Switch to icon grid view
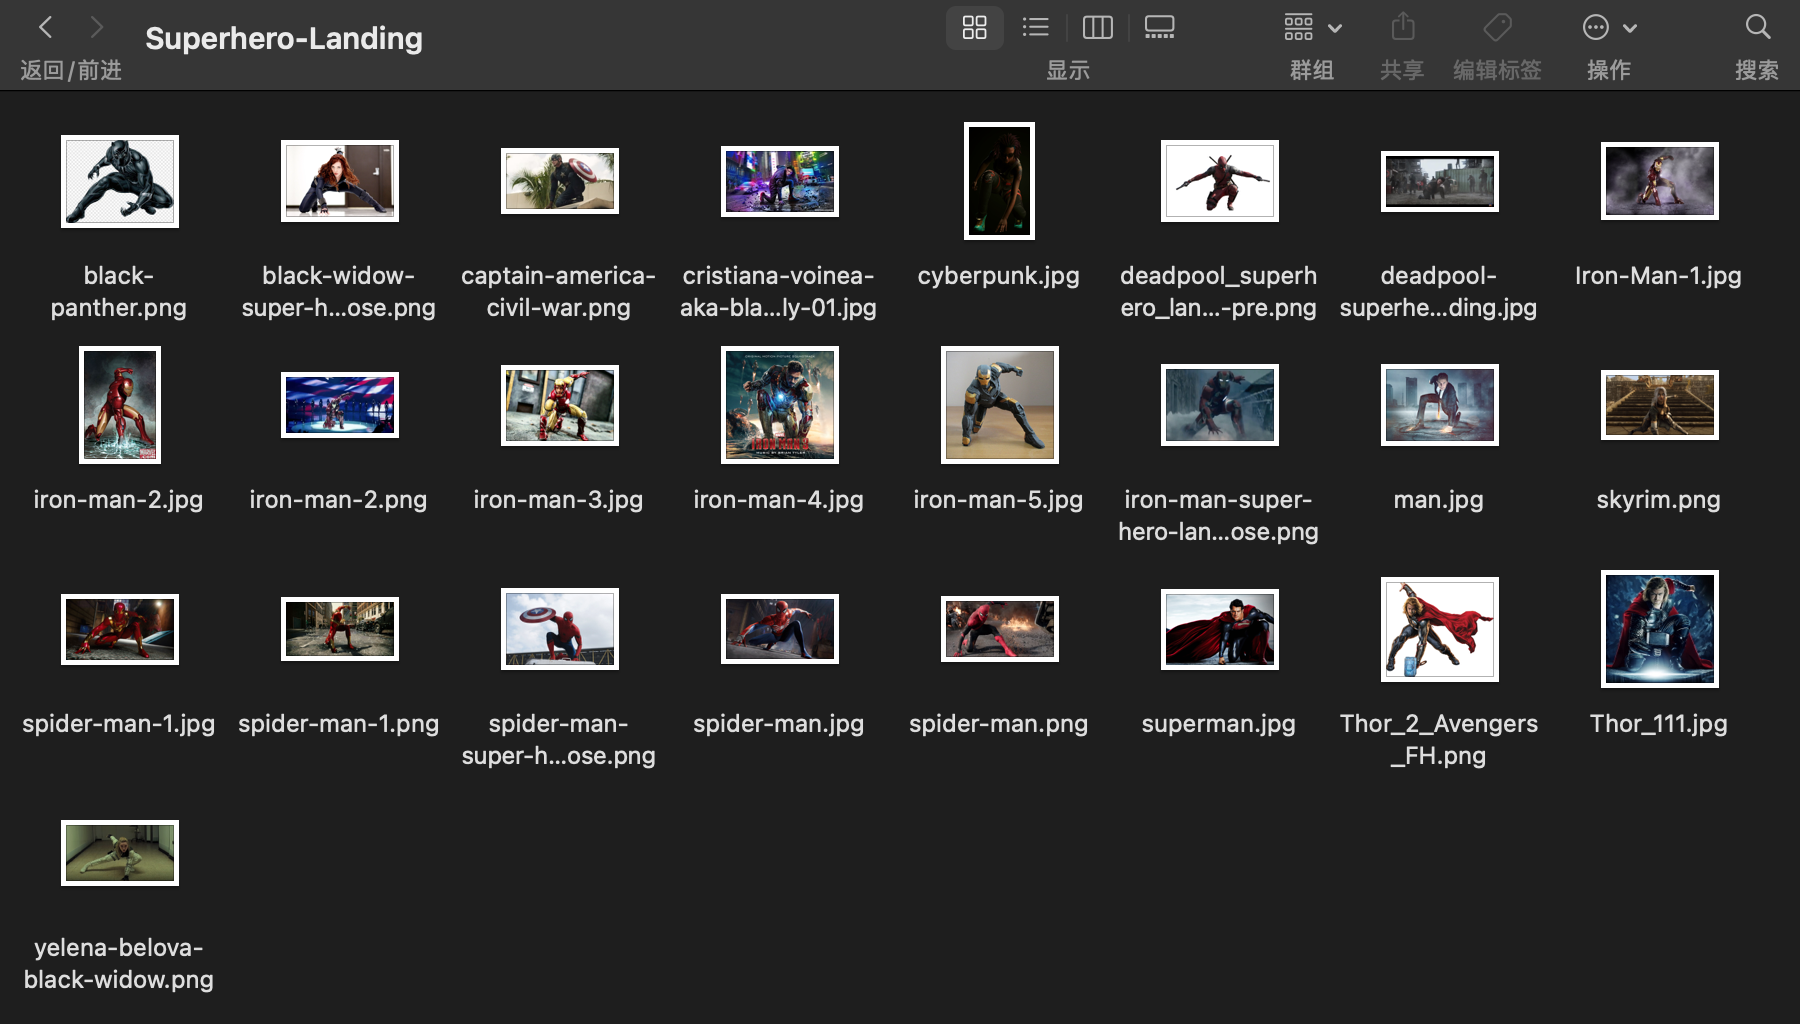 974,27
